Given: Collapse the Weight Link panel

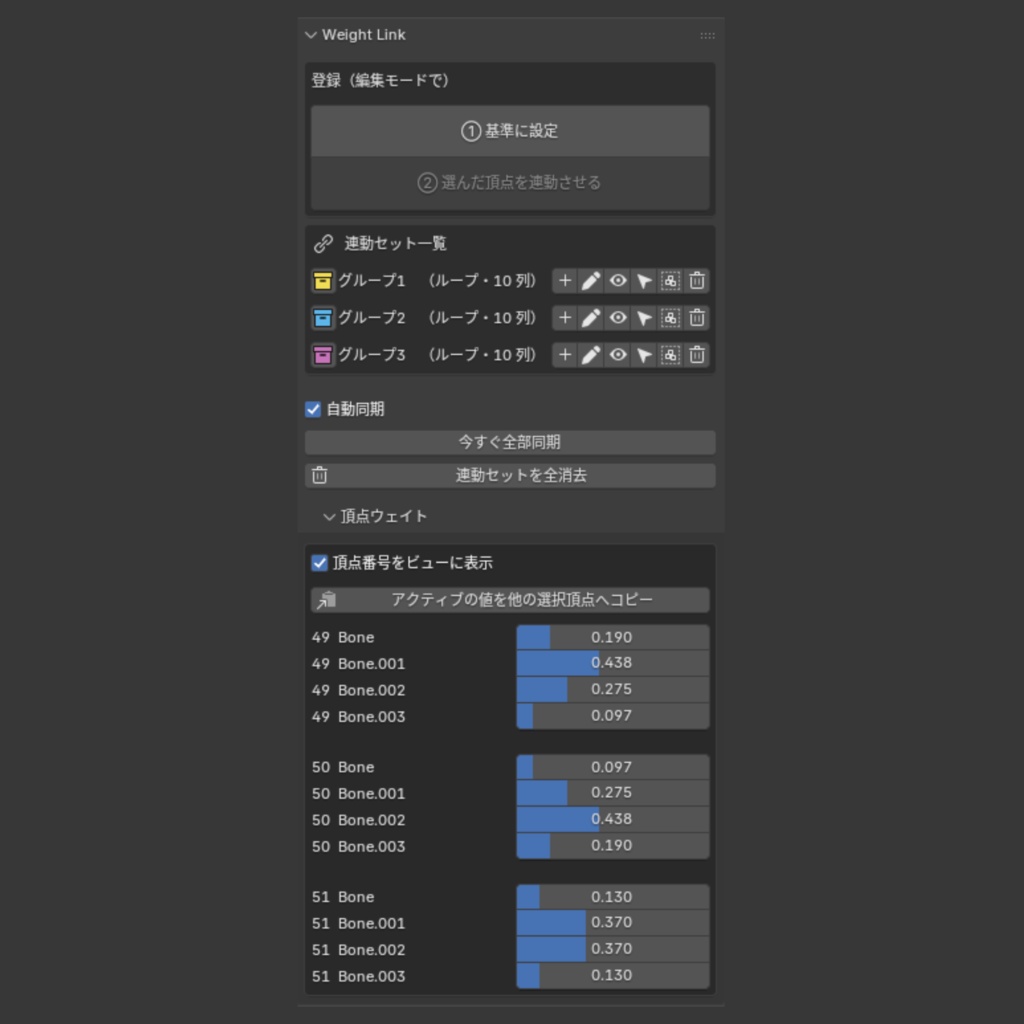Looking at the screenshot, I should (311, 35).
